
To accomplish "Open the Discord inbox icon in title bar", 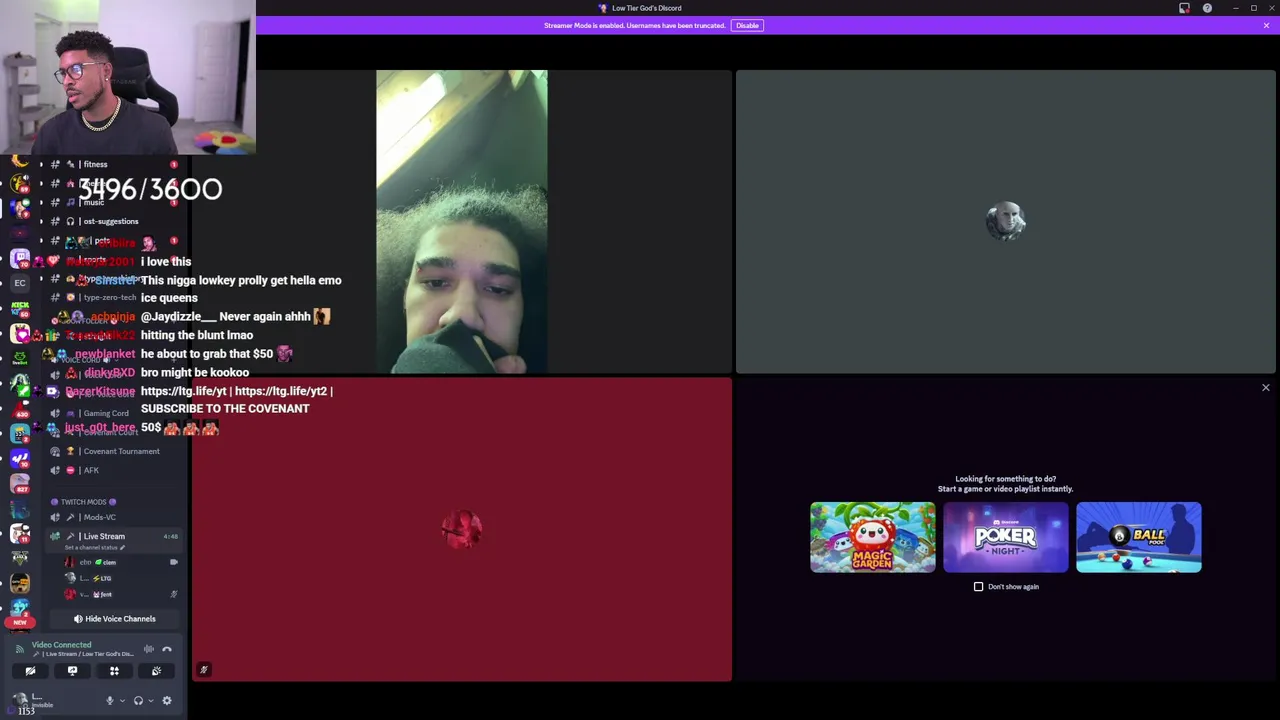I will [1185, 8].
